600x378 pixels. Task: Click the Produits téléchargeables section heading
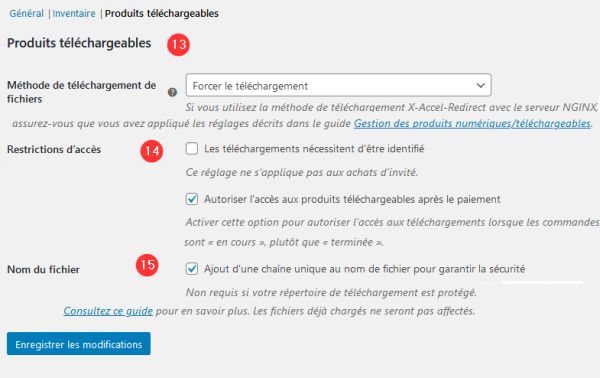pyautogui.click(x=79, y=43)
